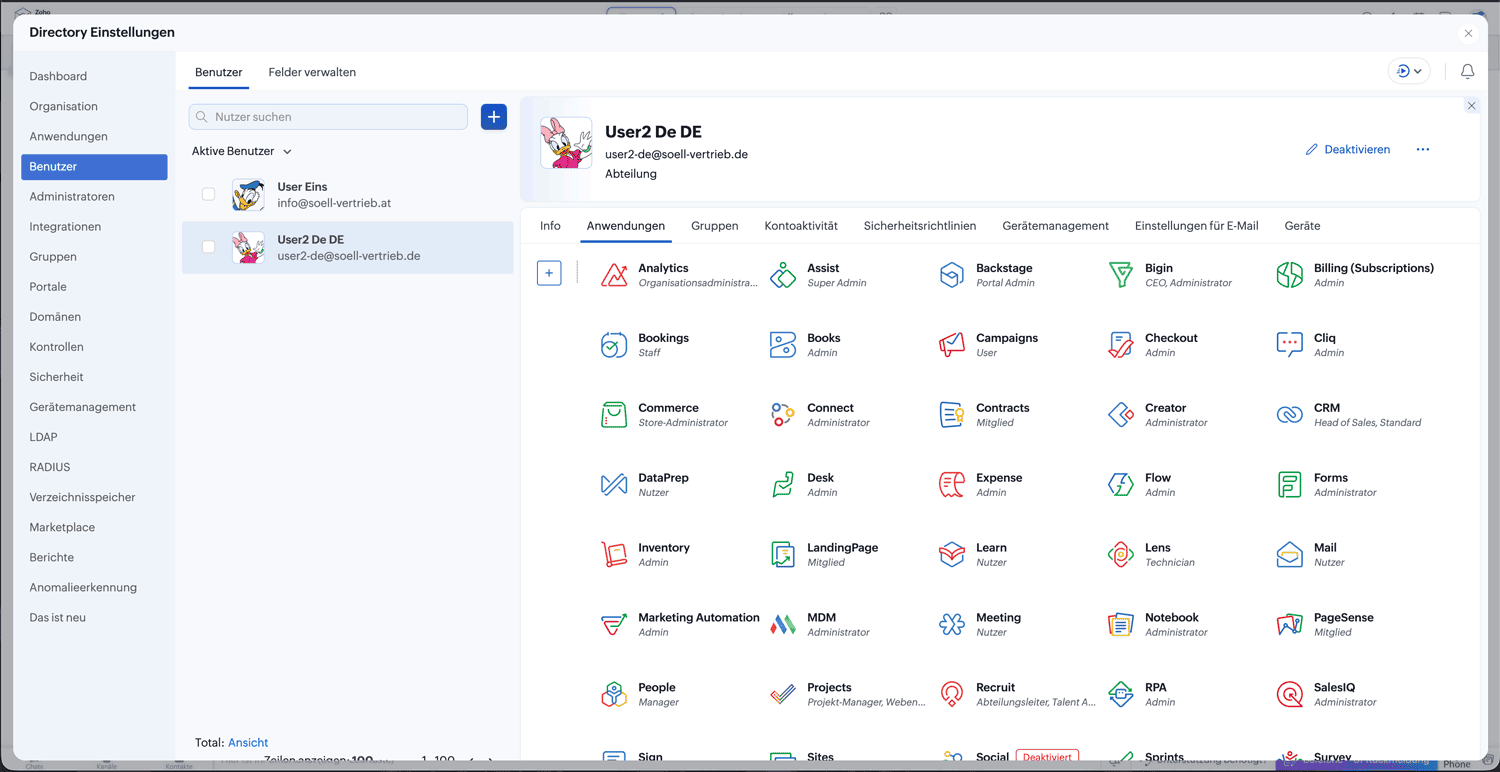Open the Commerce shopping bag icon
Screen dimensions: 1500x772
[614, 414]
